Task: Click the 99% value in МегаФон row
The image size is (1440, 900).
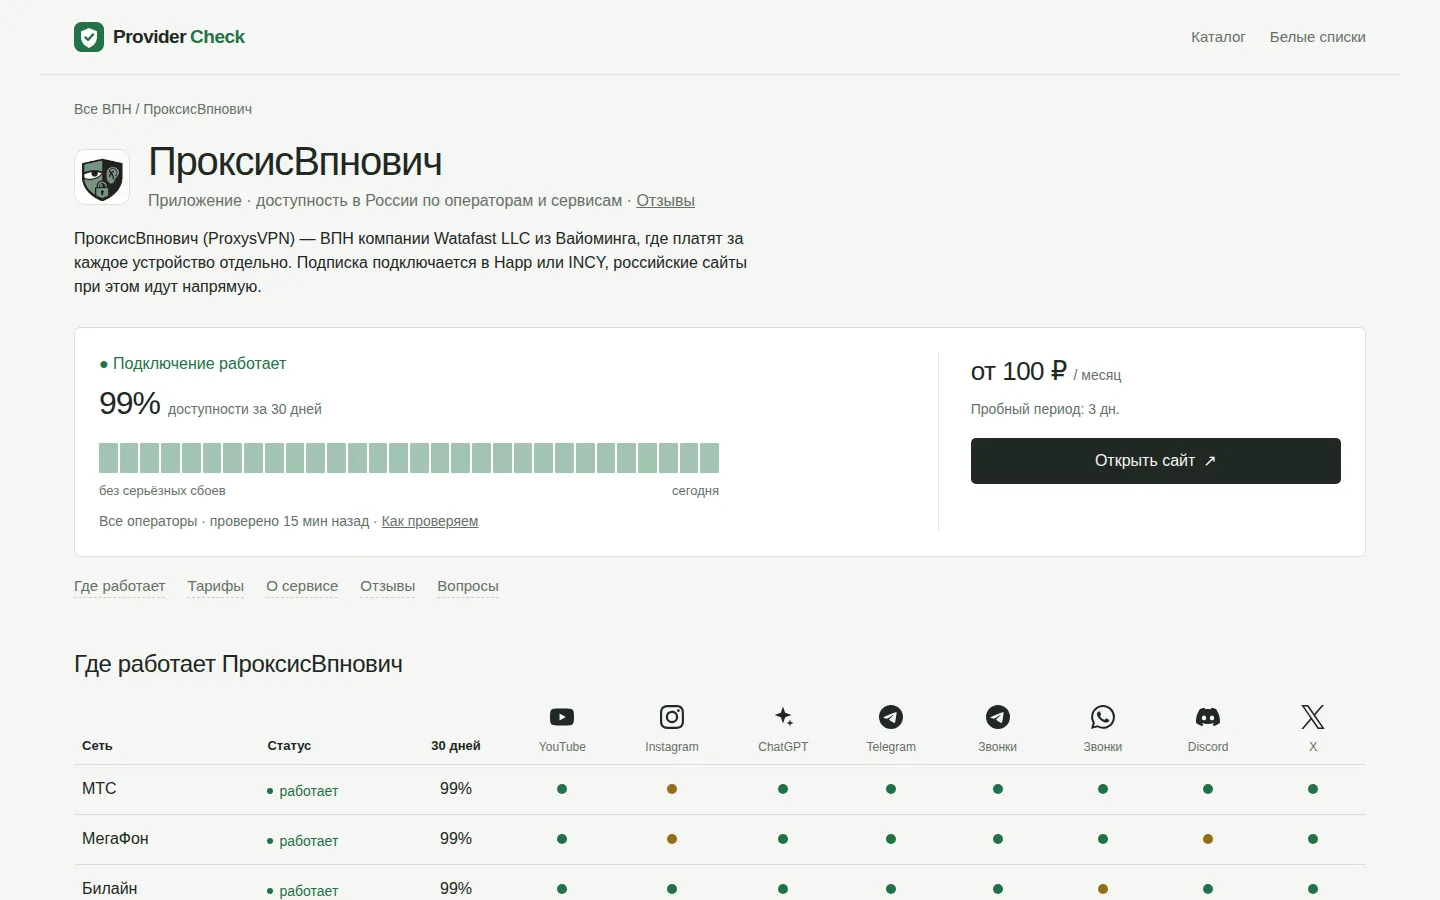Action: tap(456, 839)
